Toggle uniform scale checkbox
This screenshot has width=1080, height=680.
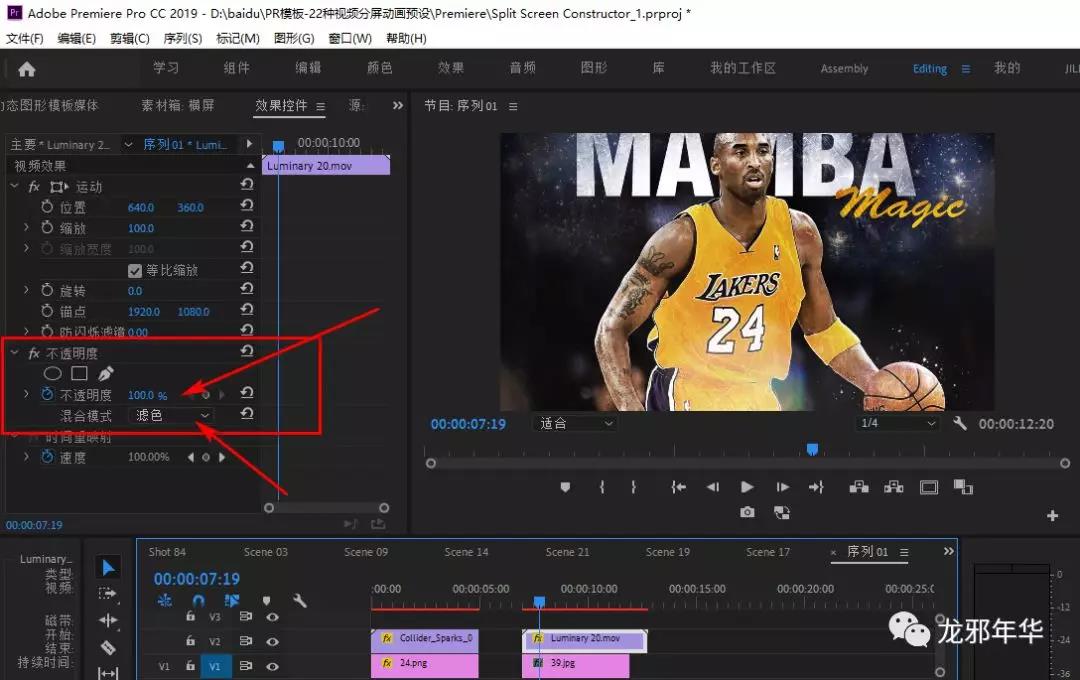(x=135, y=271)
